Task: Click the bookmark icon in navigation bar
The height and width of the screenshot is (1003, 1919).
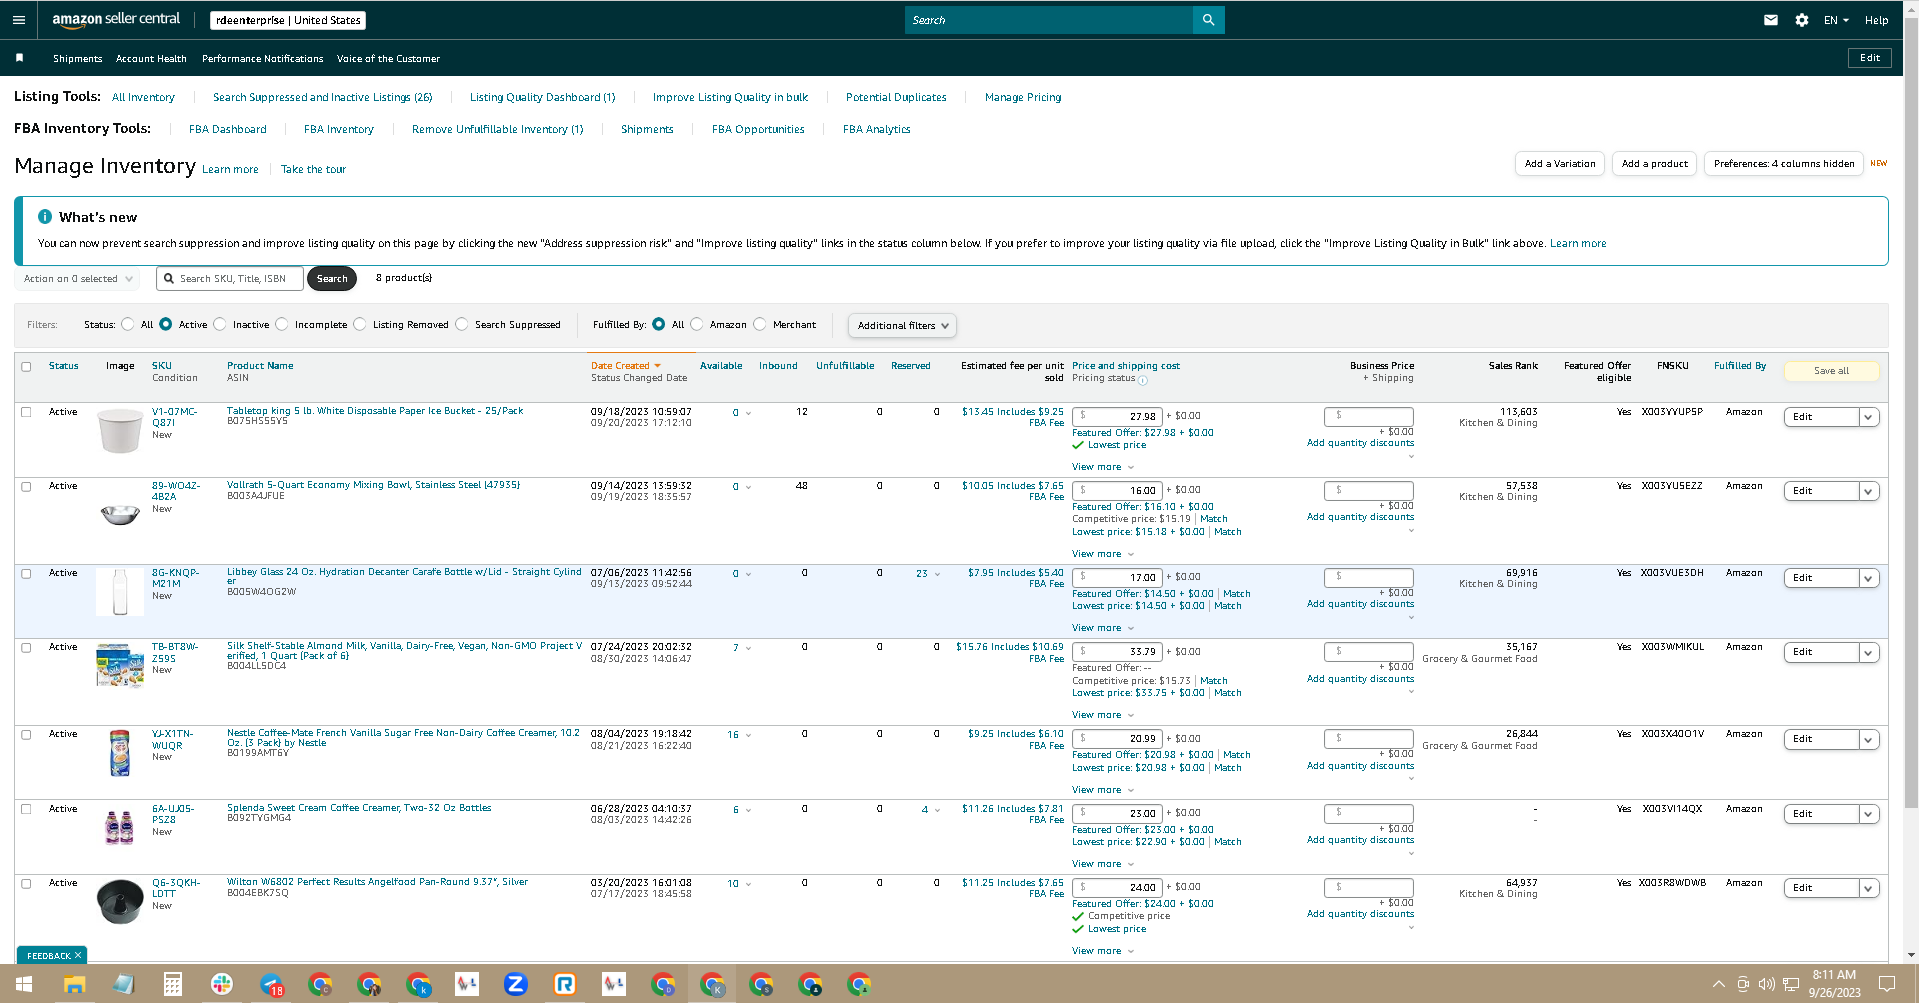Action: click(x=19, y=58)
